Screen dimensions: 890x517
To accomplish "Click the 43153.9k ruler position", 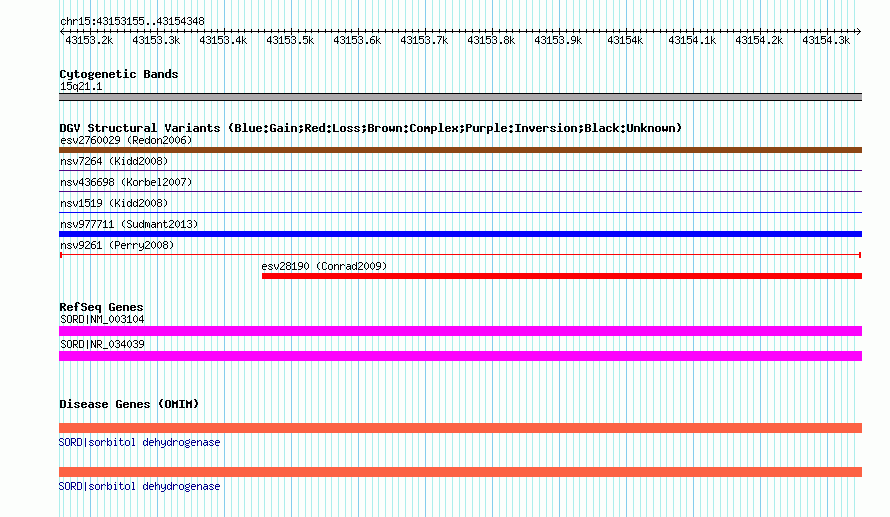I will coord(558,40).
